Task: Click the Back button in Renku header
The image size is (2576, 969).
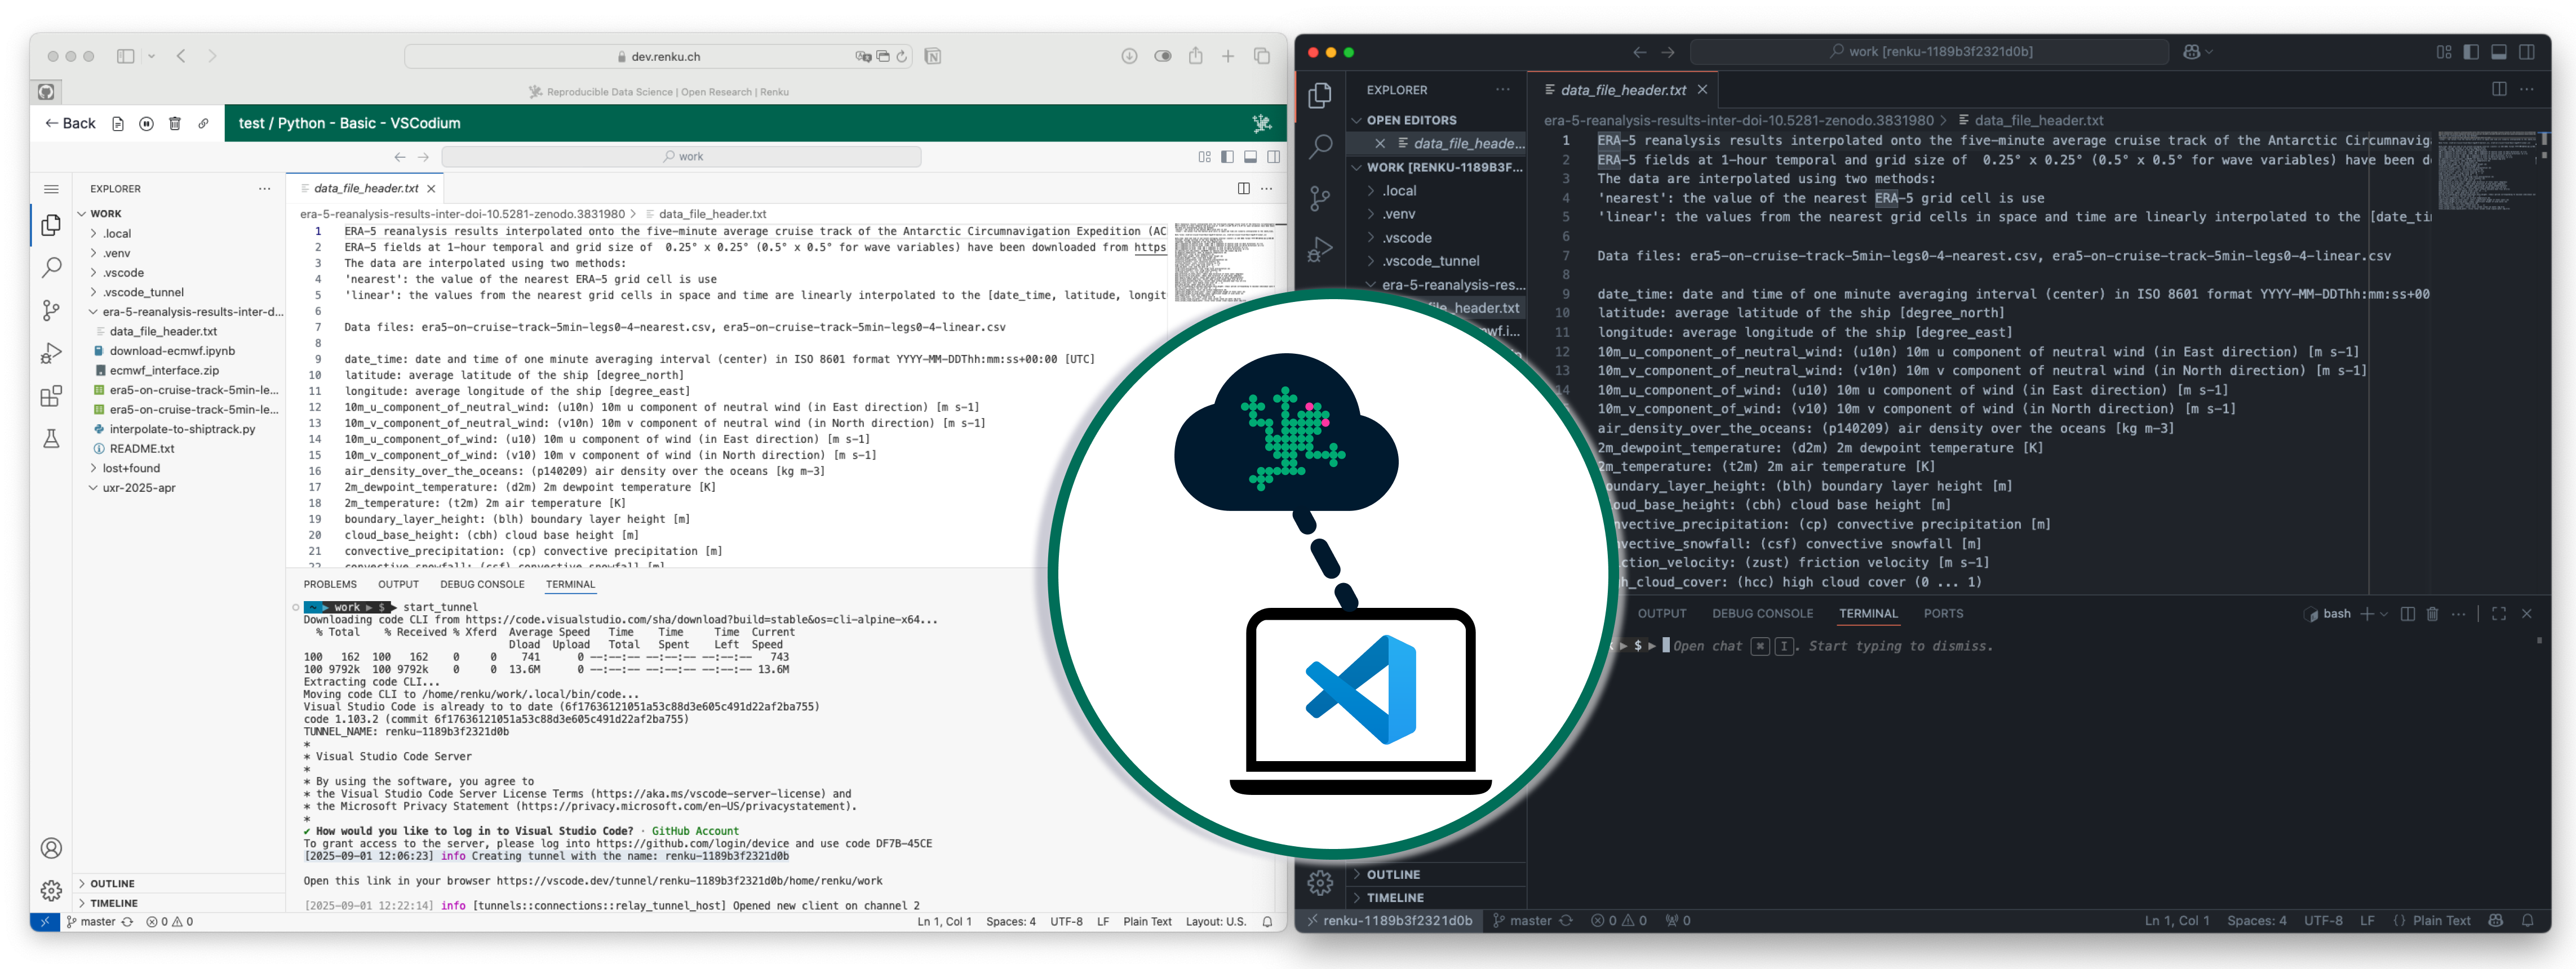Action: pyautogui.click(x=70, y=124)
